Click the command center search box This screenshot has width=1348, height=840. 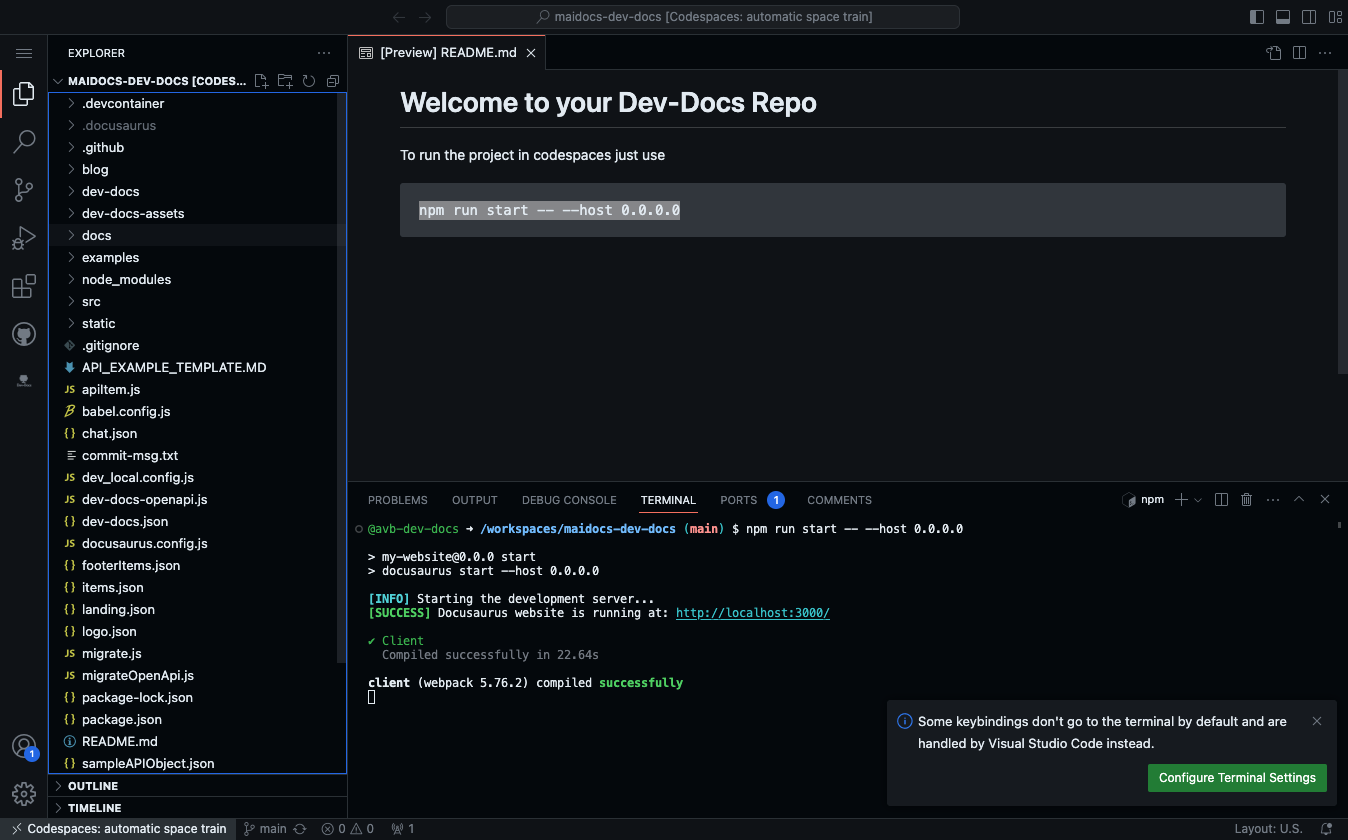pyautogui.click(x=702, y=17)
